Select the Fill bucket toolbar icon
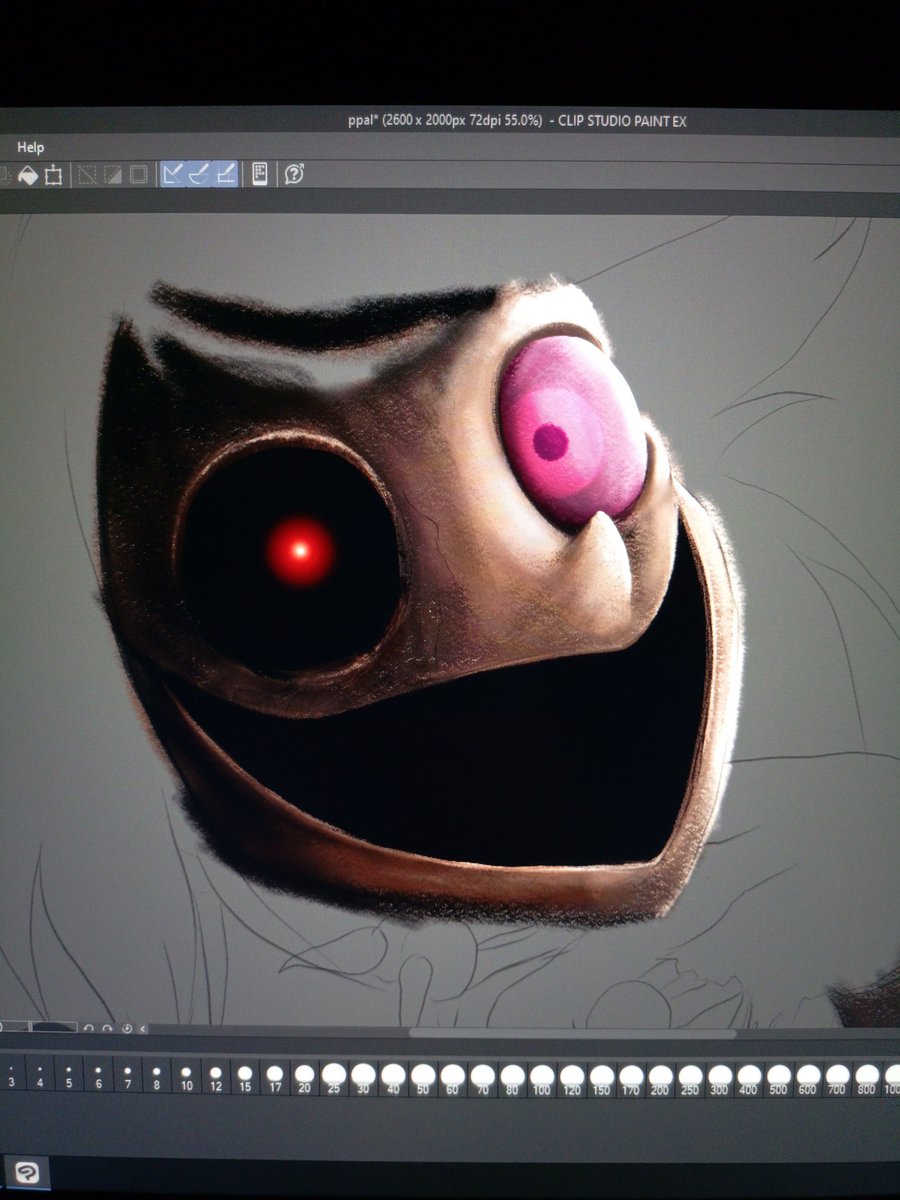The height and width of the screenshot is (1200, 900). click(x=28, y=175)
